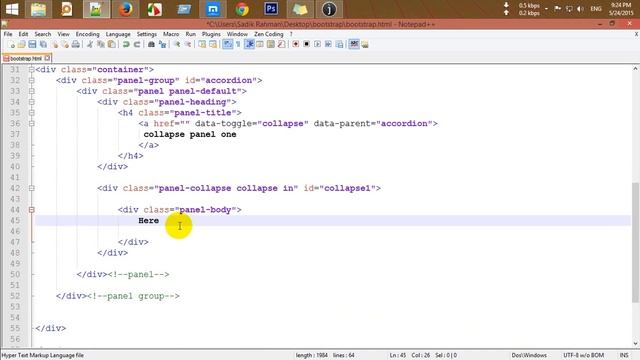Open the Replace dialog toolbar icon
640x360 pixels.
pos(162,44)
